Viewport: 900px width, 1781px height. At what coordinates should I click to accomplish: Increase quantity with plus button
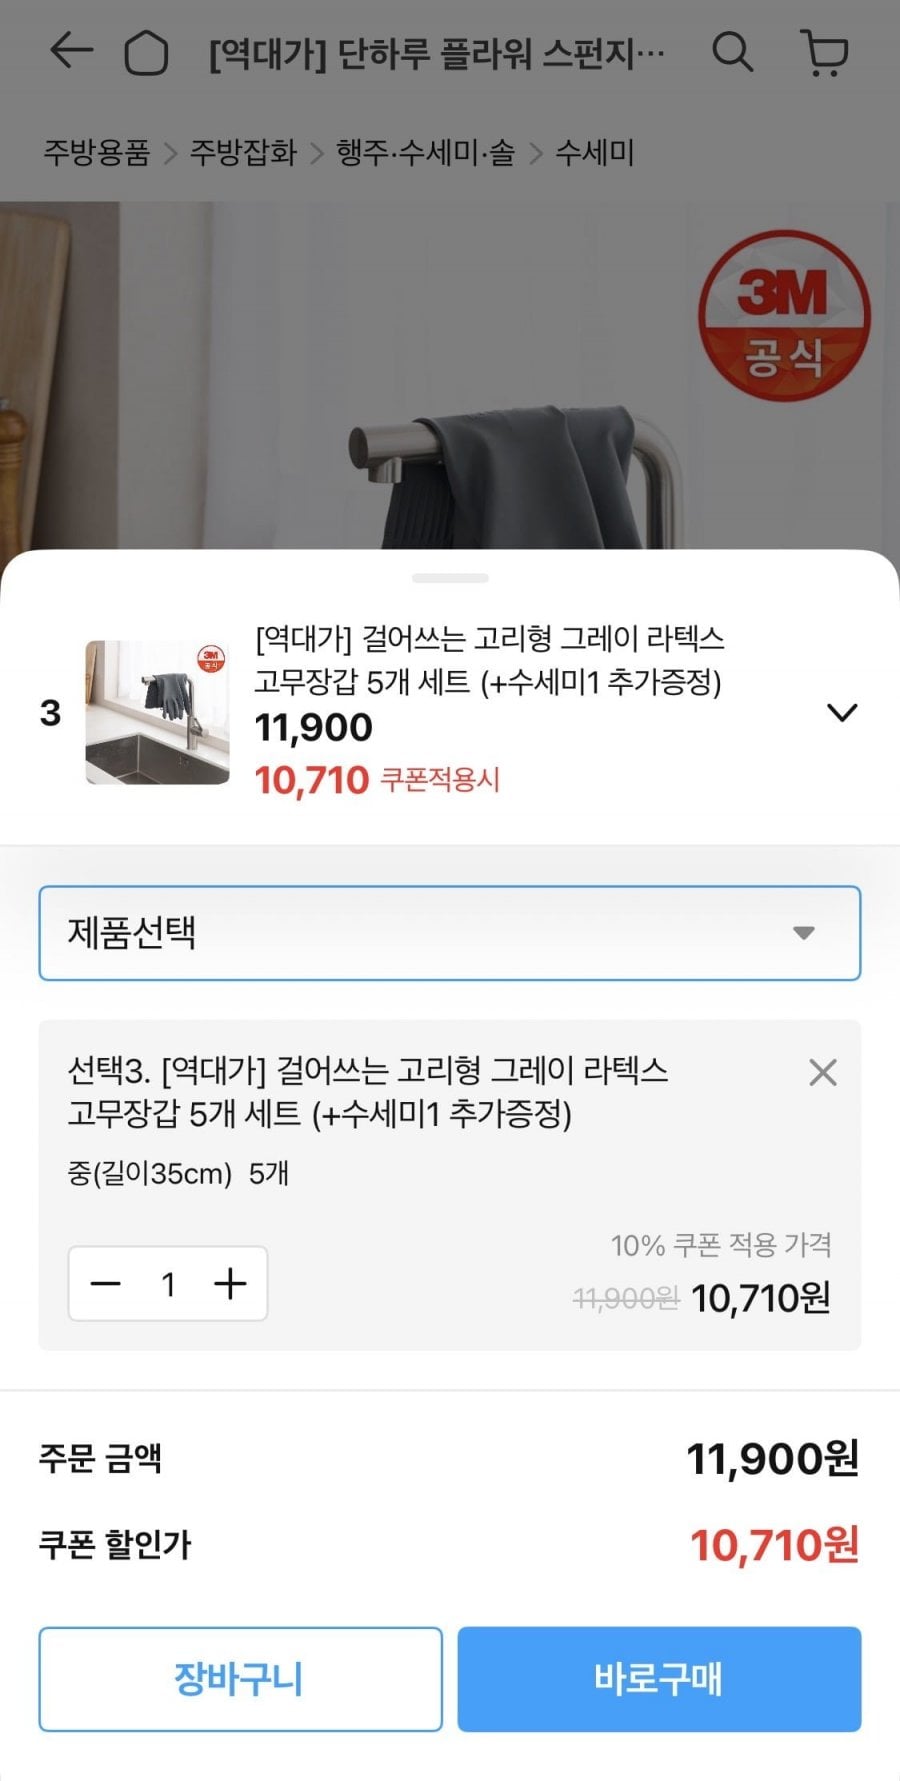tap(230, 1284)
